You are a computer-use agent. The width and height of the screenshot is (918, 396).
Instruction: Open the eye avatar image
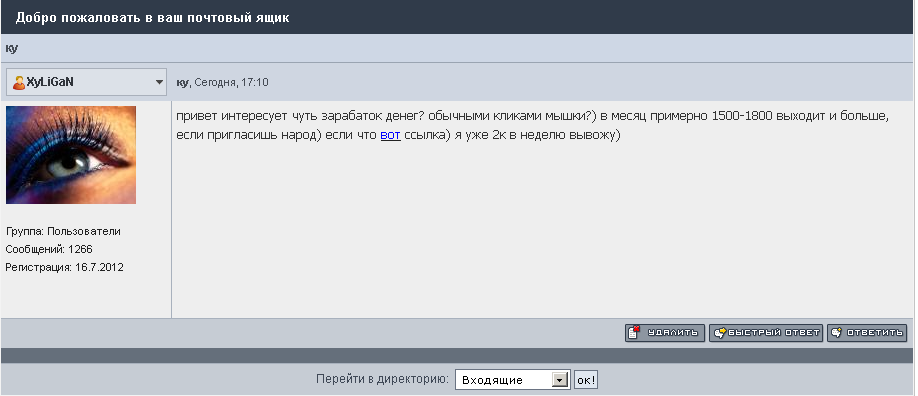[x=71, y=155]
